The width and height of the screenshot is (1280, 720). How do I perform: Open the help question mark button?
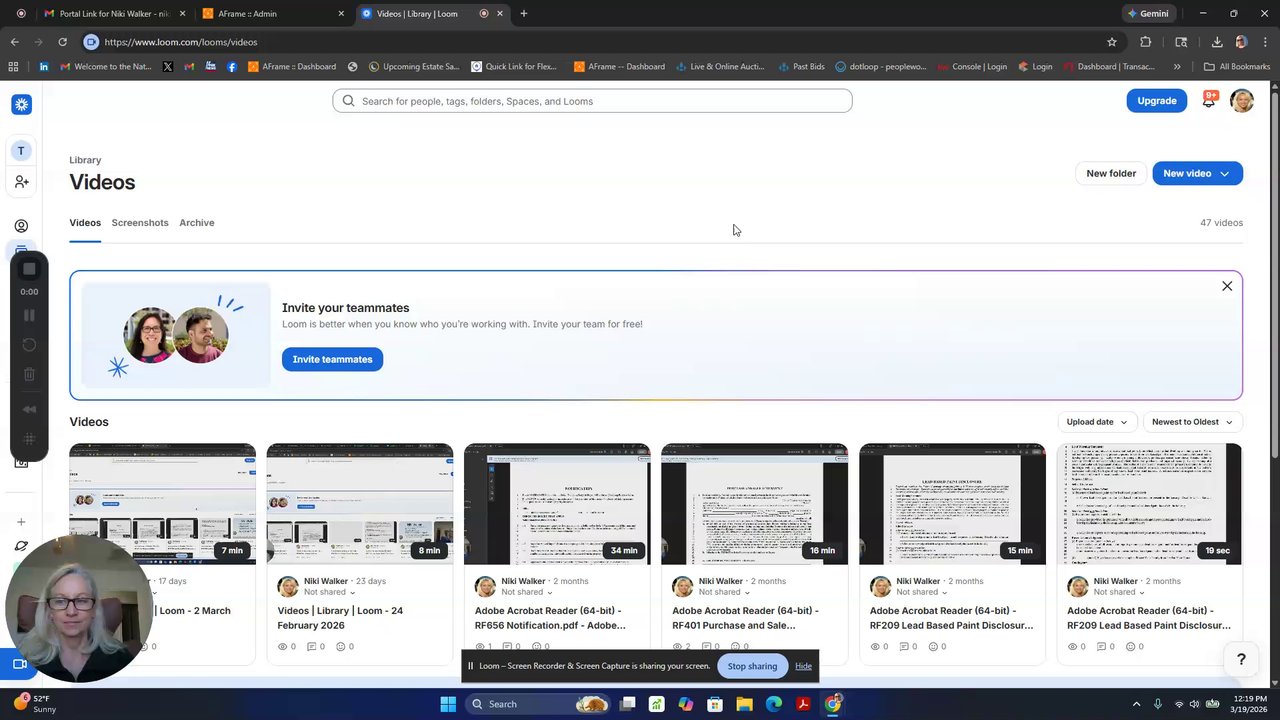(1241, 659)
